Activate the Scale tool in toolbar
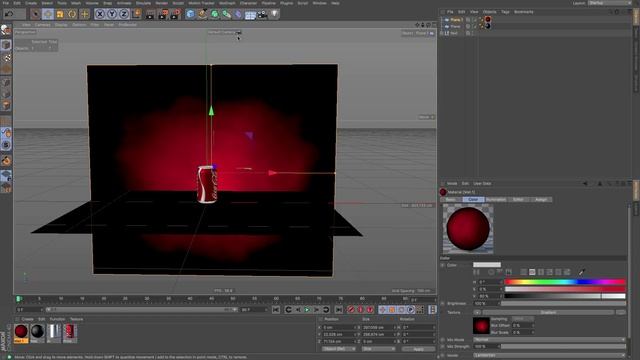Image resolution: width=640 pixels, height=360 pixels. 60,14
